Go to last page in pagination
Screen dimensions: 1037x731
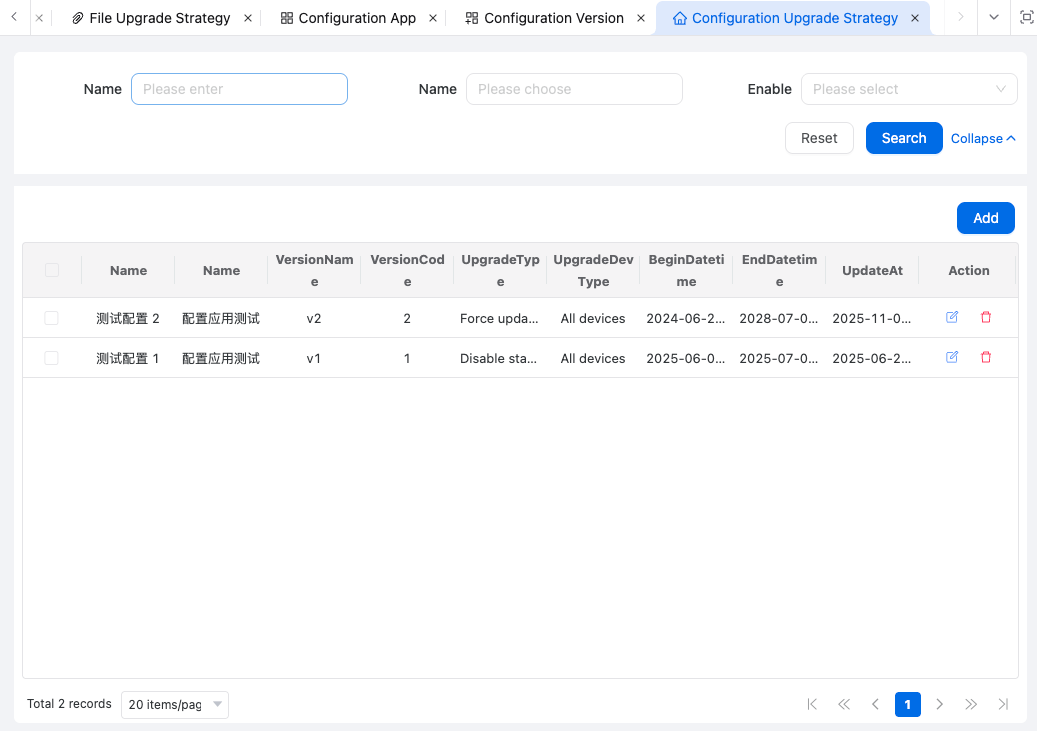pyautogui.click(x=1003, y=704)
